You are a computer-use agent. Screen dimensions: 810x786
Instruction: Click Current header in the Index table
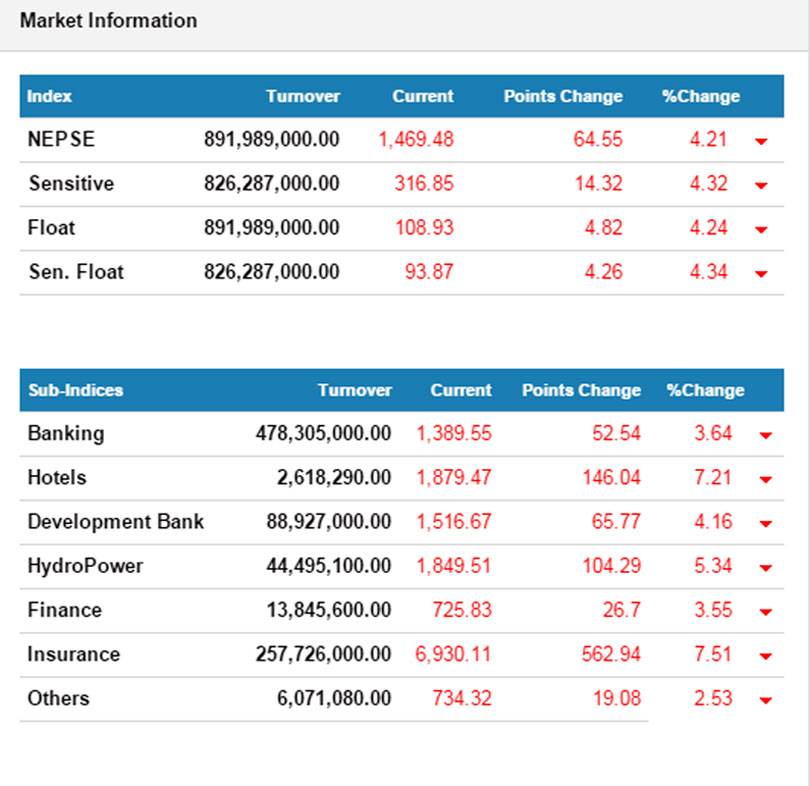[423, 96]
